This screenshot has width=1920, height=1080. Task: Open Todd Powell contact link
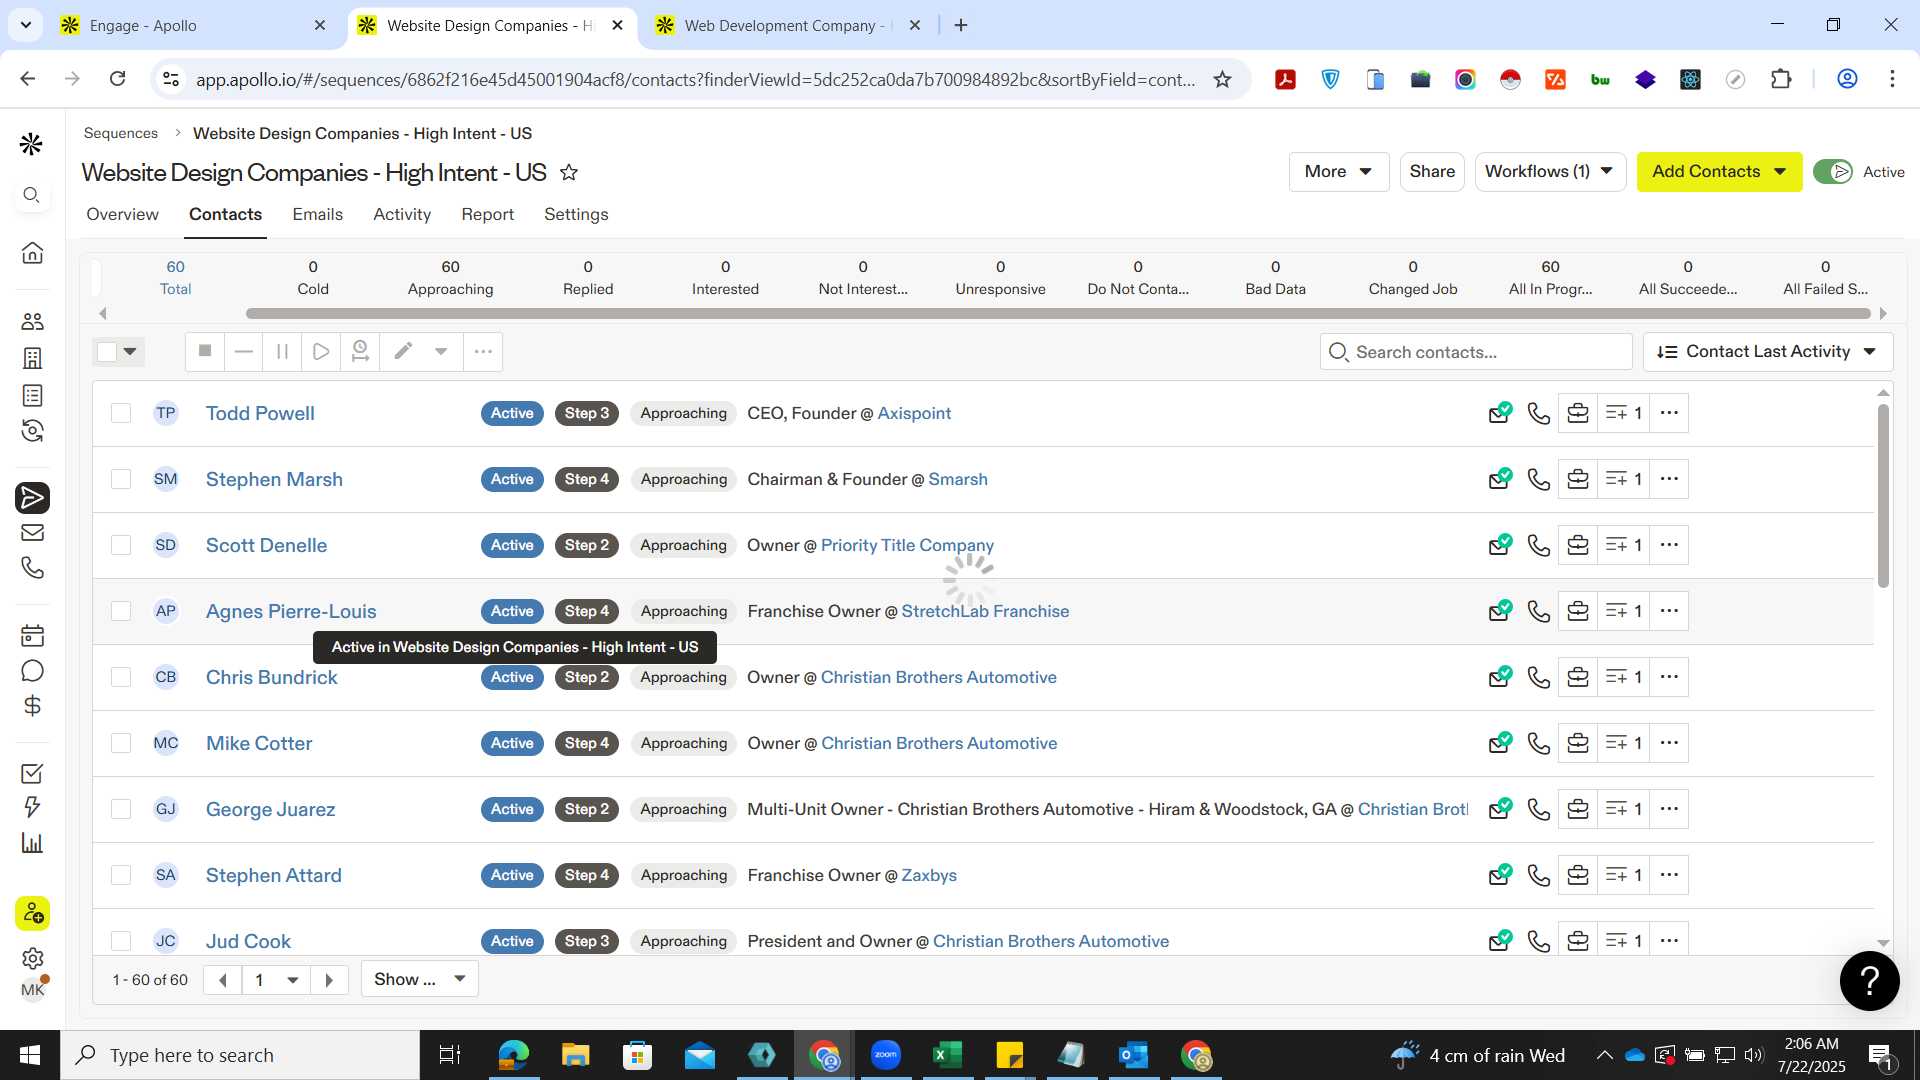(260, 413)
